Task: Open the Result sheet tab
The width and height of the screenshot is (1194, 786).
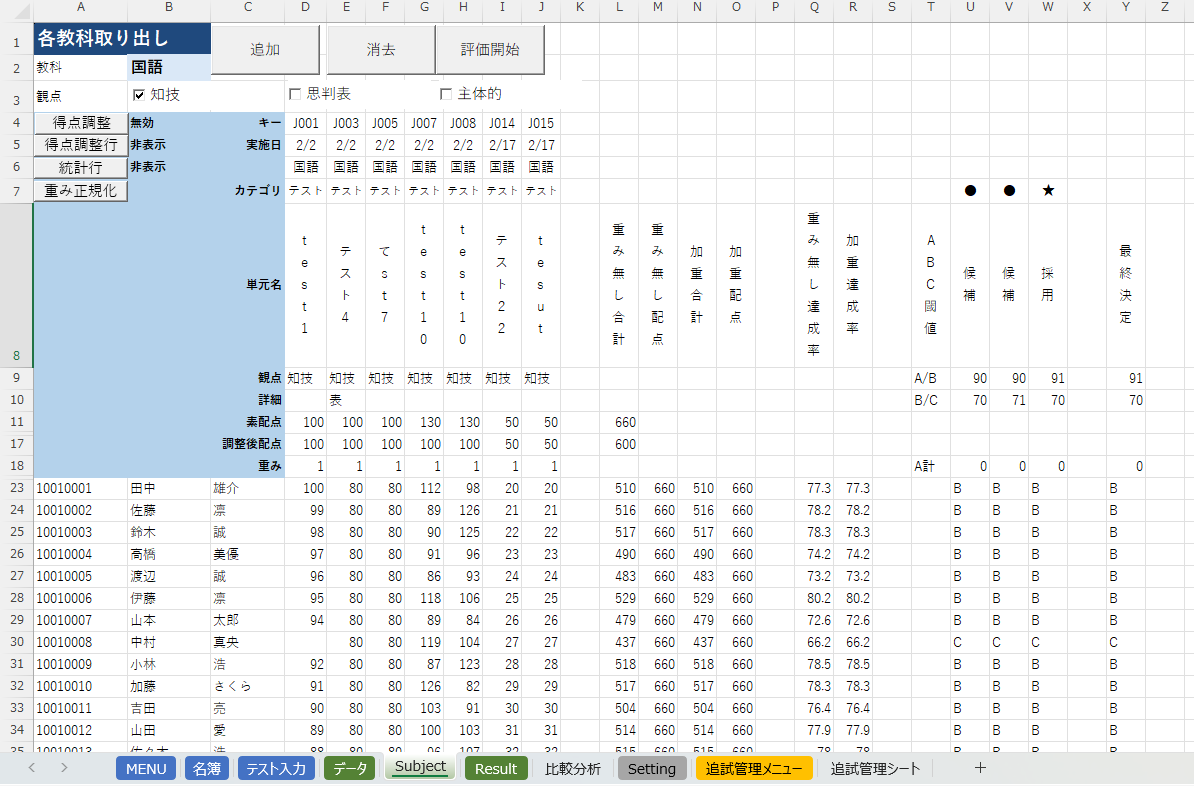Action: point(496,768)
